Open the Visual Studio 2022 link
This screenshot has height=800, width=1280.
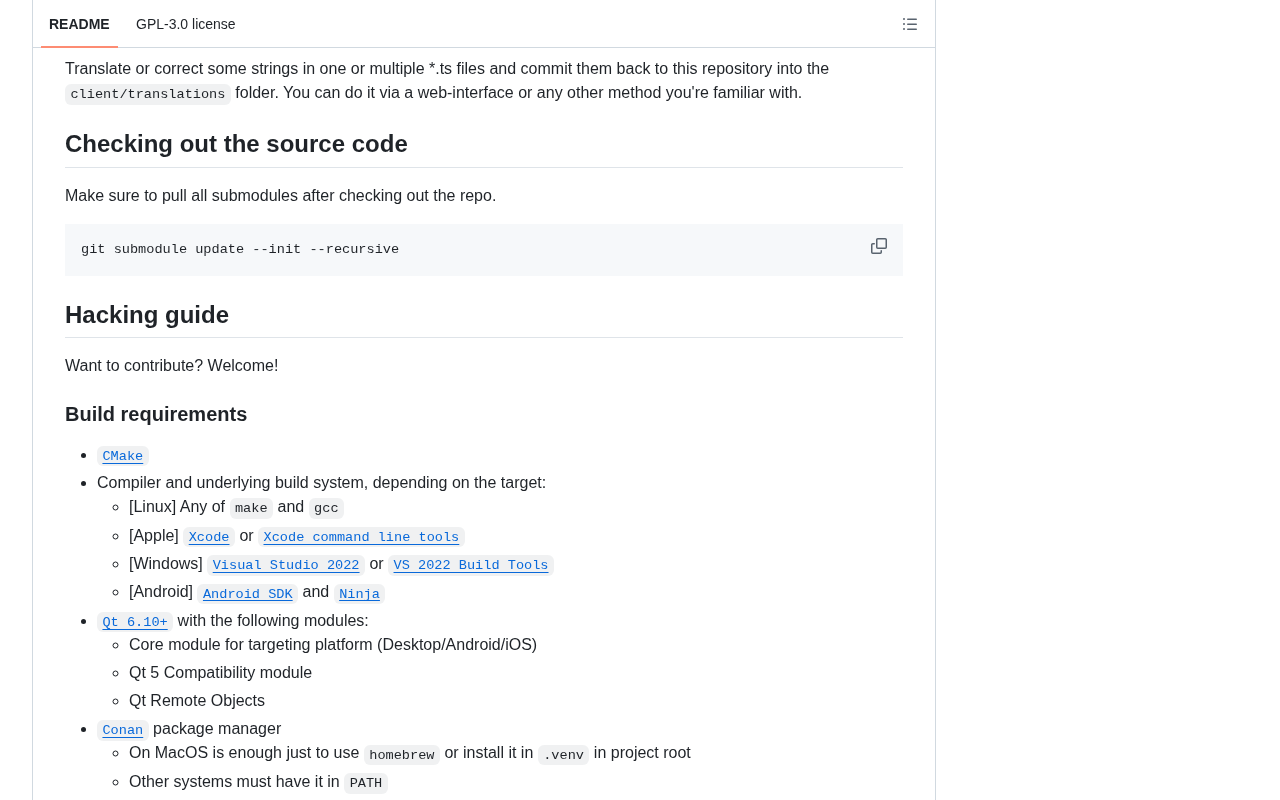[x=286, y=565]
